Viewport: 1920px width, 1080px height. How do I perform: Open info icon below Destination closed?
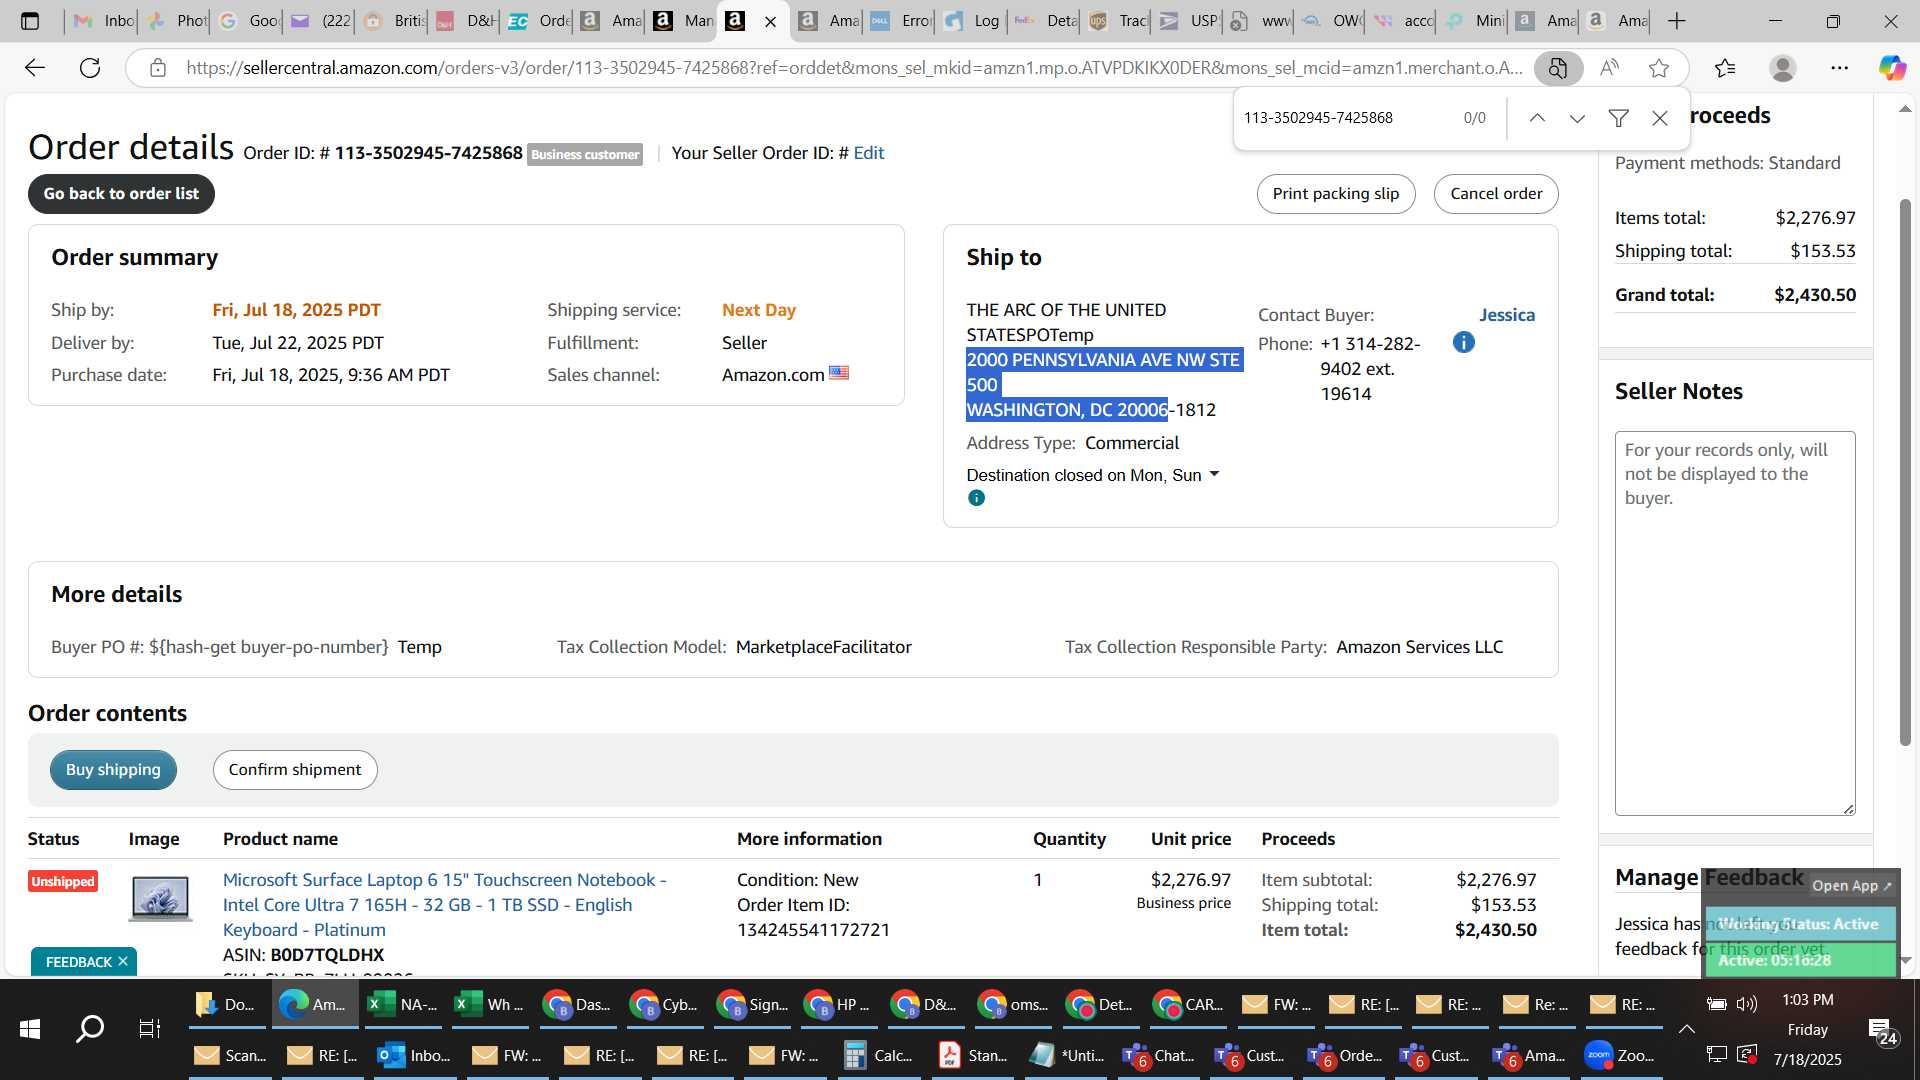click(976, 498)
